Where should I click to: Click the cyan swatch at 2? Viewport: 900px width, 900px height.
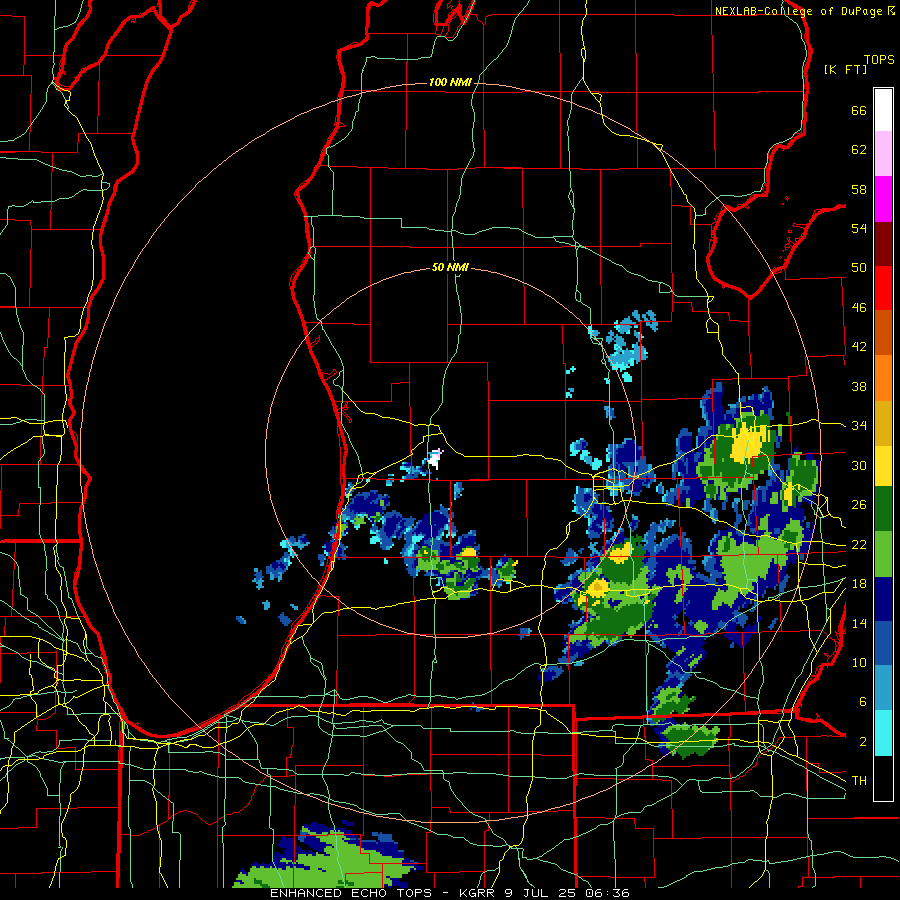coord(883,733)
